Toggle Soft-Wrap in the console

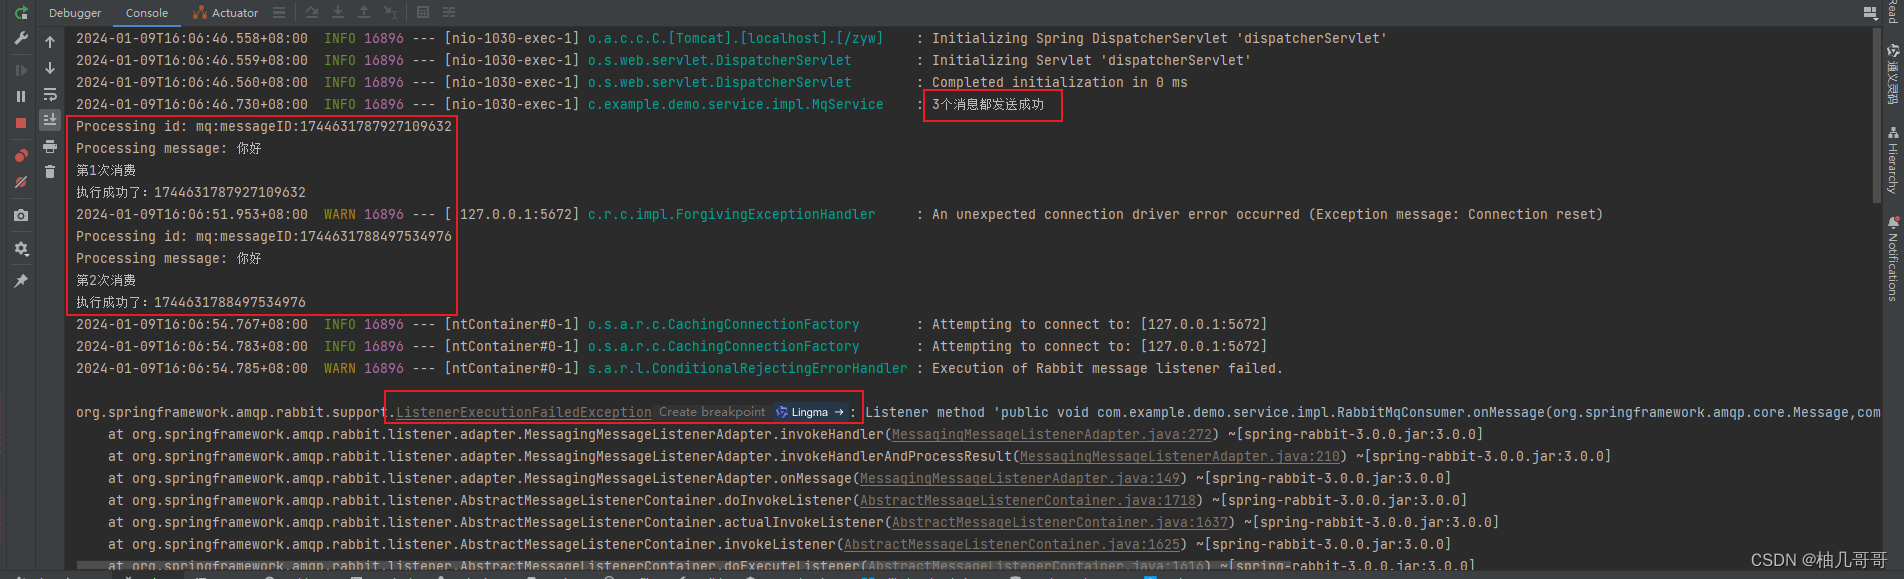click(50, 94)
